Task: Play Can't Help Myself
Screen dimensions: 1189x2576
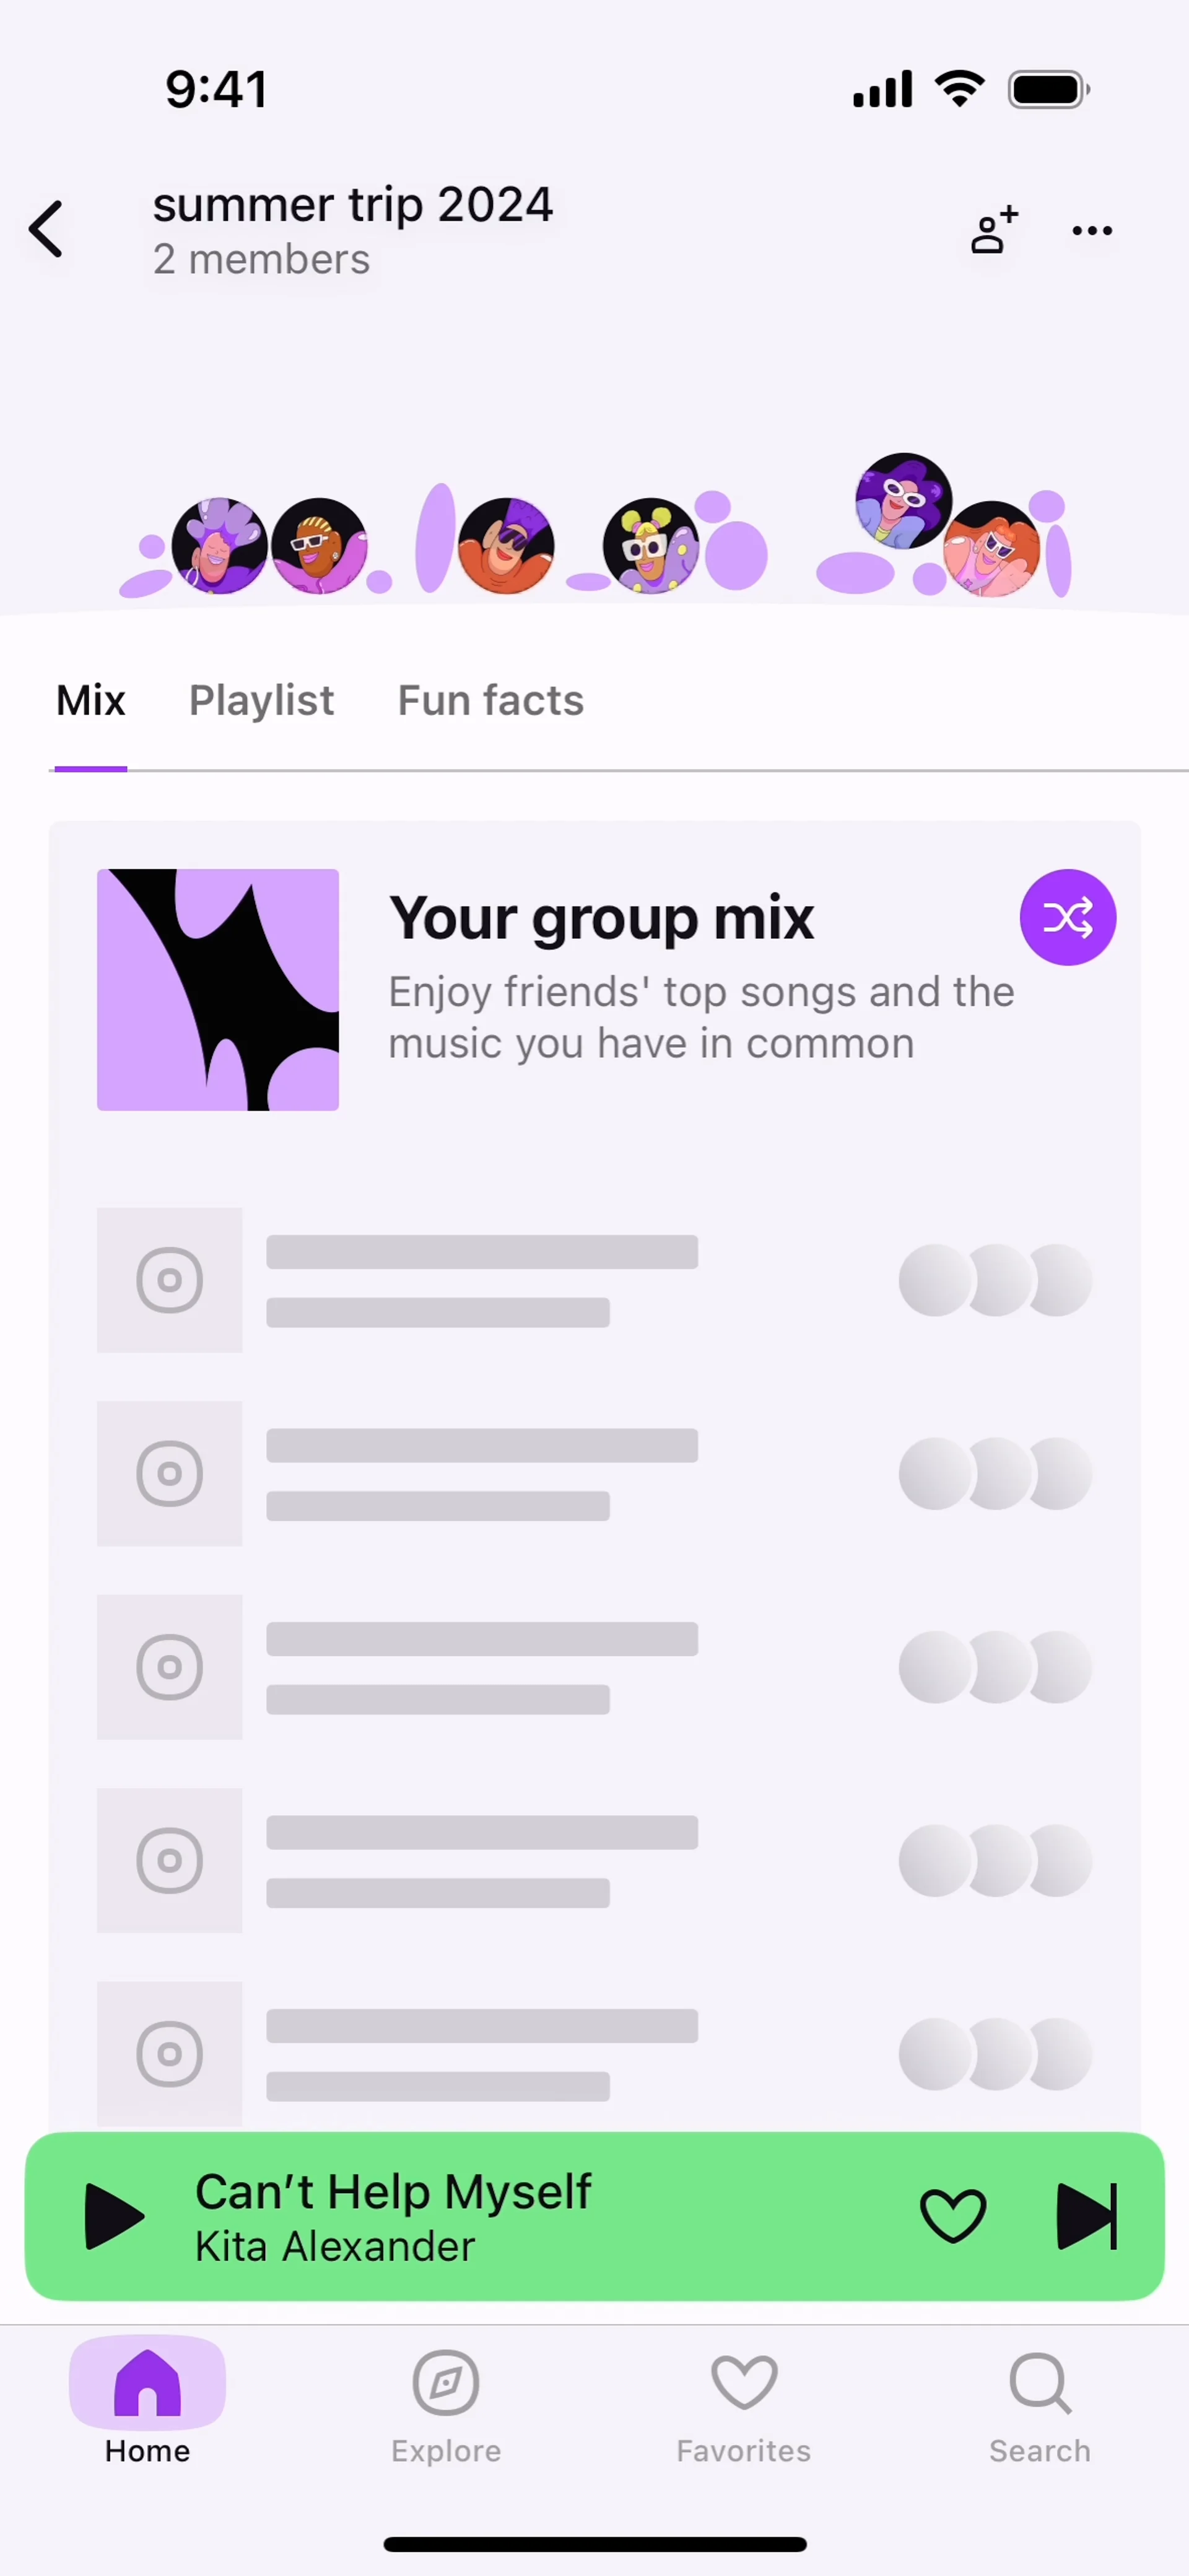Action: 113,2216
